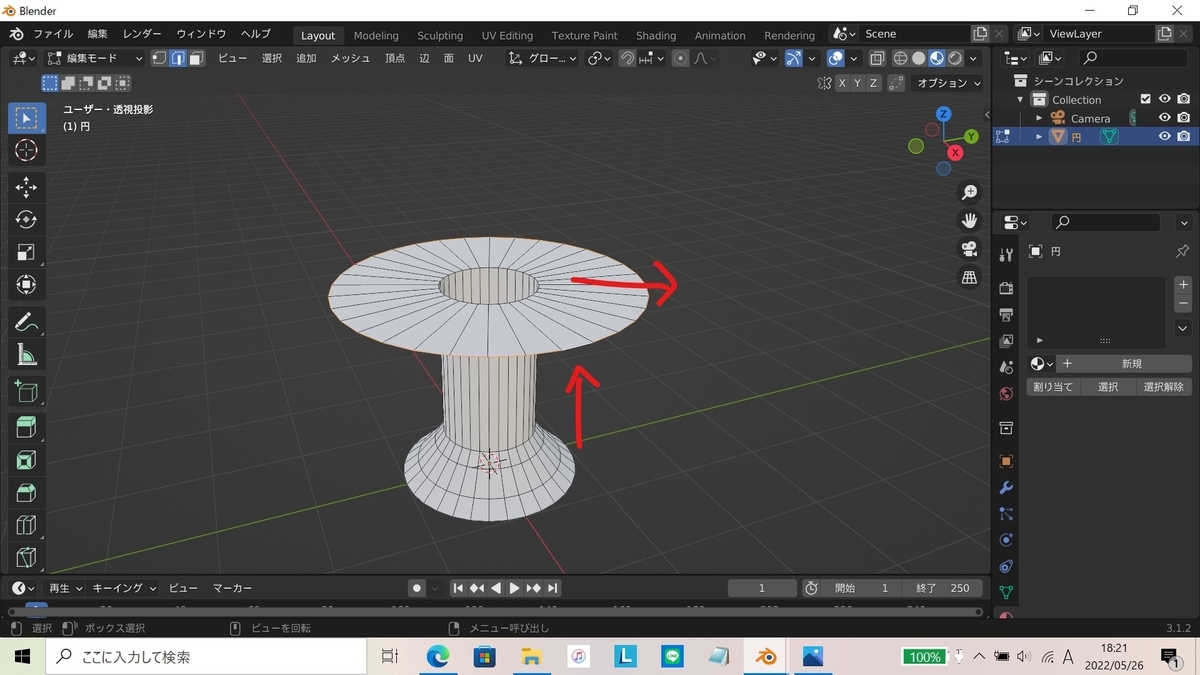Image resolution: width=1200 pixels, height=675 pixels.
Task: Switch to the Sculpting workspace tab
Action: point(440,35)
